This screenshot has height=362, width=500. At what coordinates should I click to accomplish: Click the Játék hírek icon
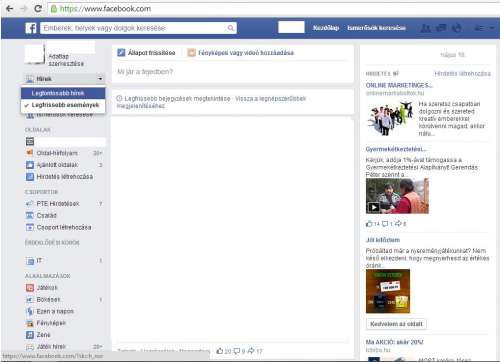tap(30, 347)
